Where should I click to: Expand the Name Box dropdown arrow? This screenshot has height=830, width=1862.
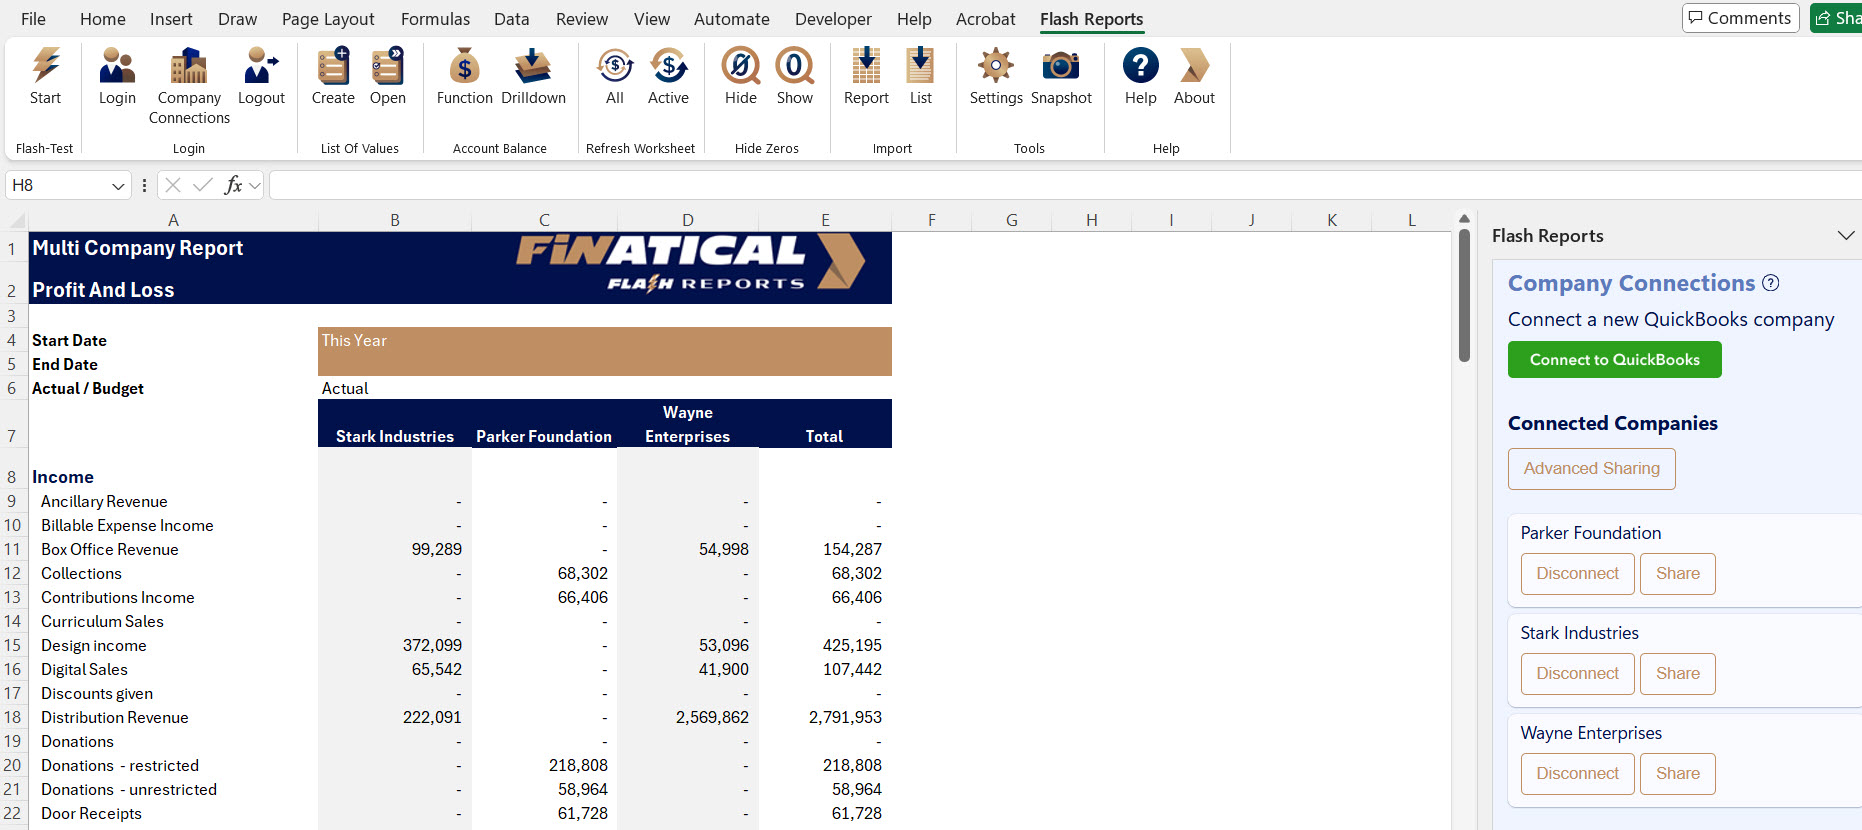point(118,186)
